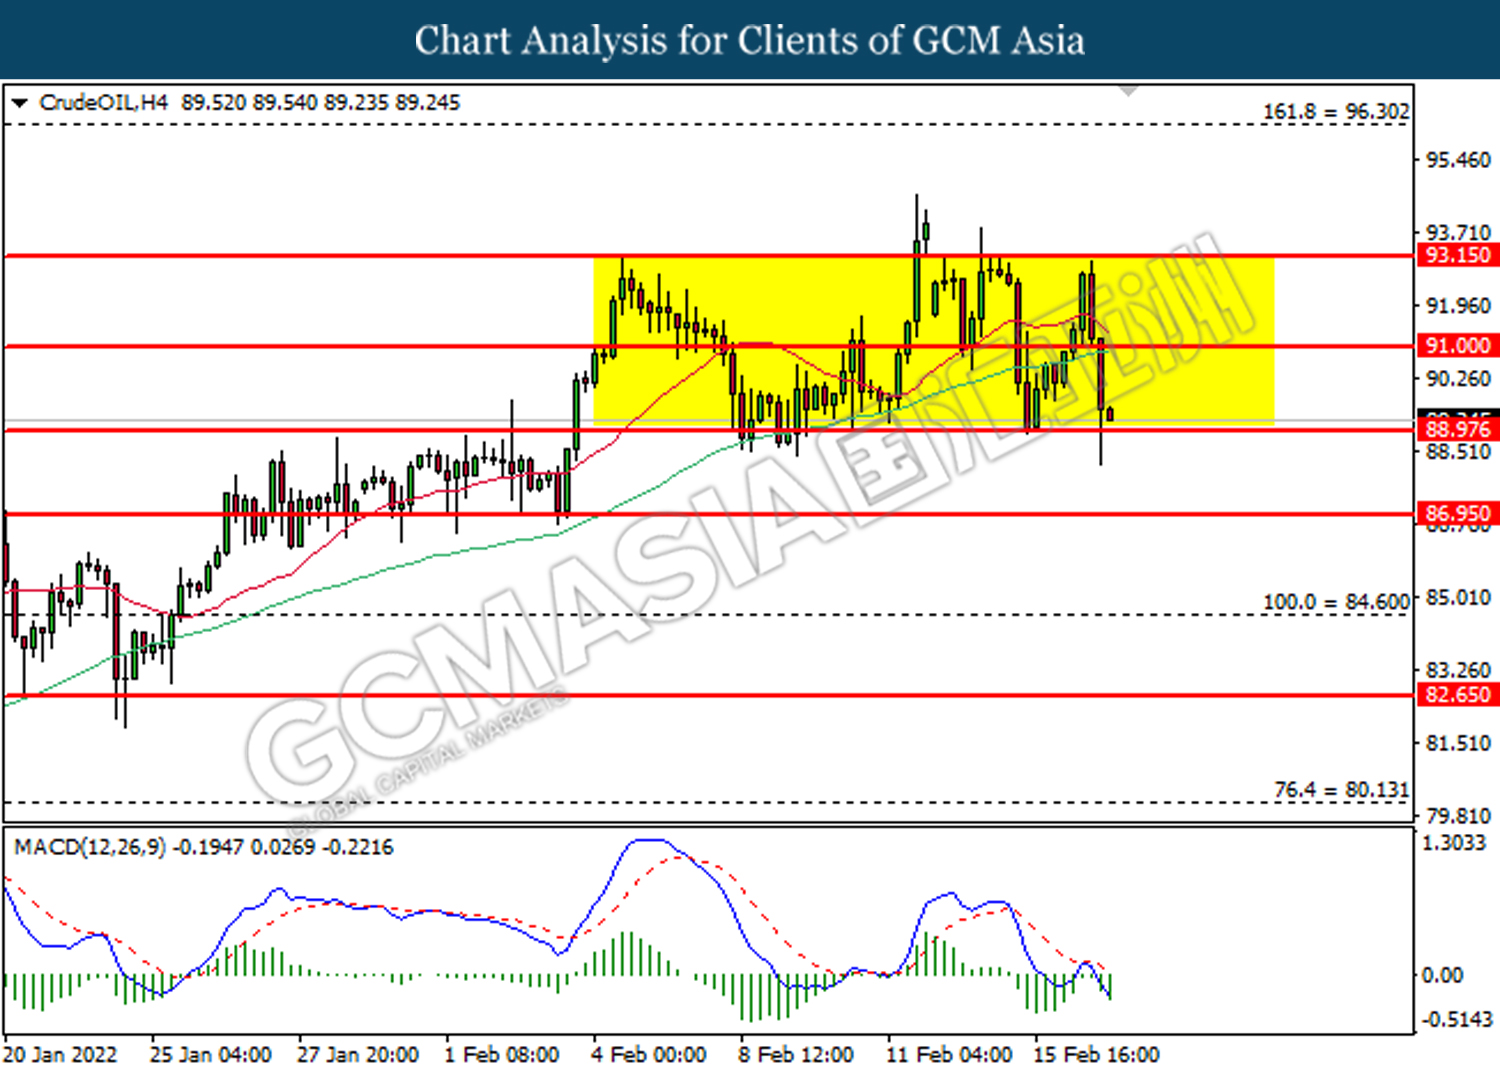Click the 85.010 price axis value

(x=1458, y=597)
